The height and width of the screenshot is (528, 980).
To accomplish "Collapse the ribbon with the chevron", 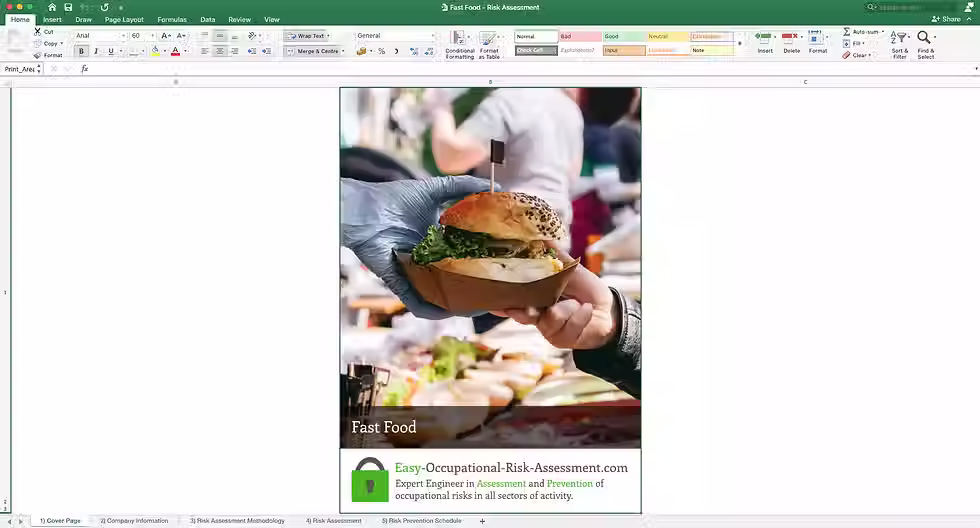I will click(x=969, y=19).
